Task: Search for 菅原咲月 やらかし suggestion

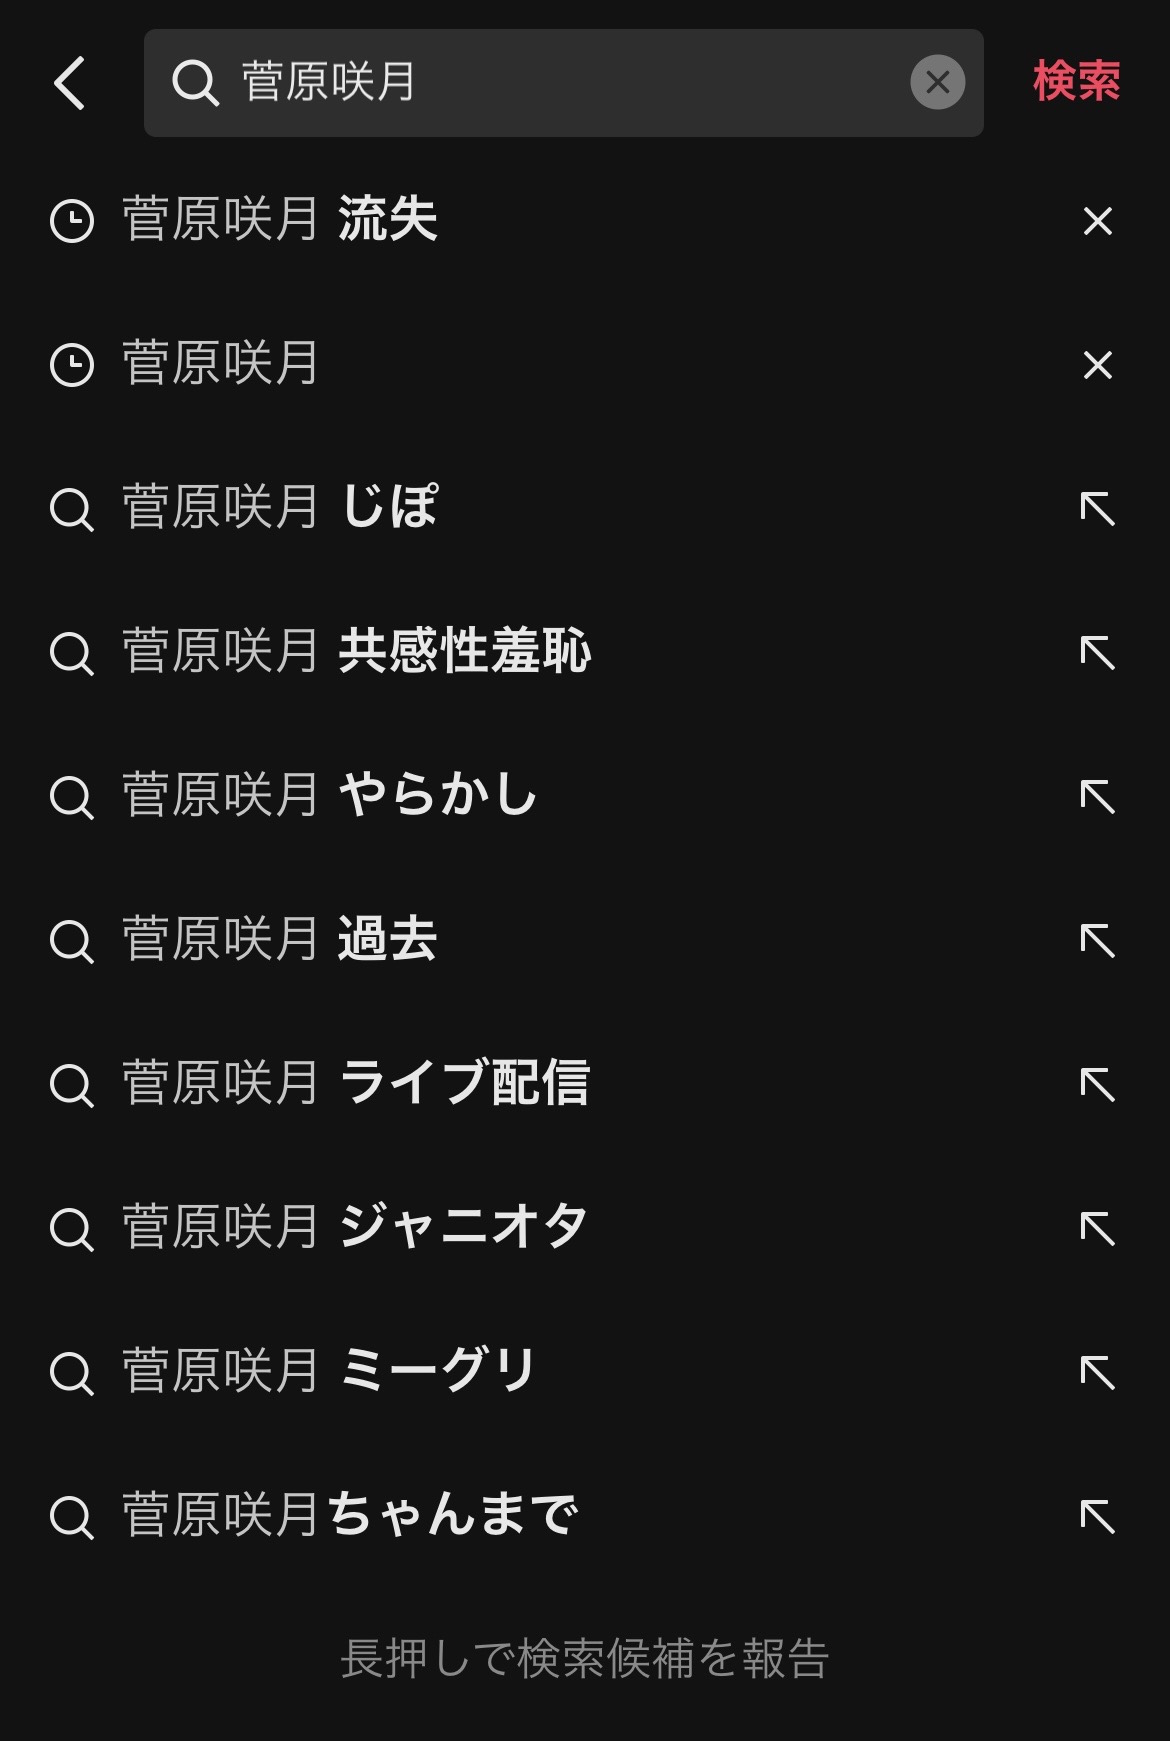Action: pyautogui.click(x=330, y=796)
